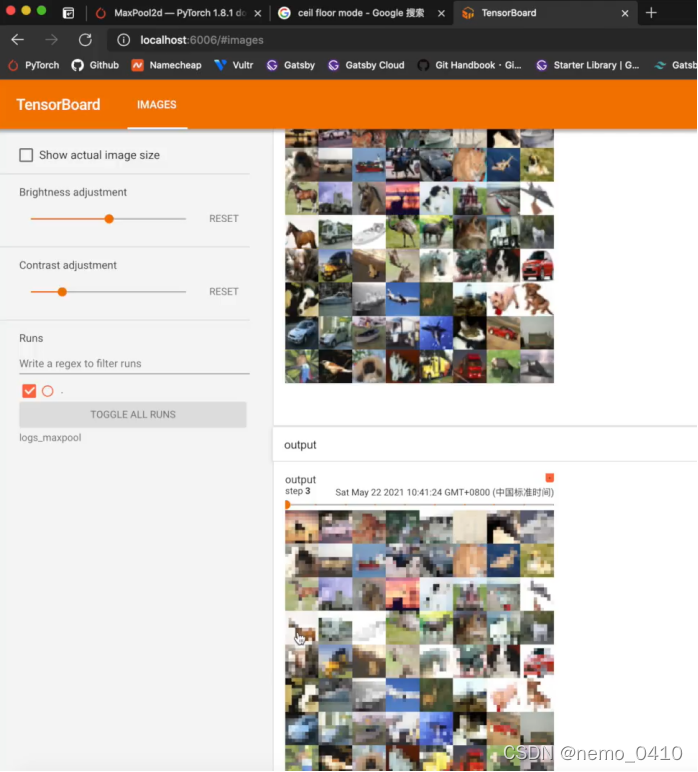The image size is (698, 772).
Task: Open the Starter Library bookmark
Action: pyautogui.click(x=588, y=65)
